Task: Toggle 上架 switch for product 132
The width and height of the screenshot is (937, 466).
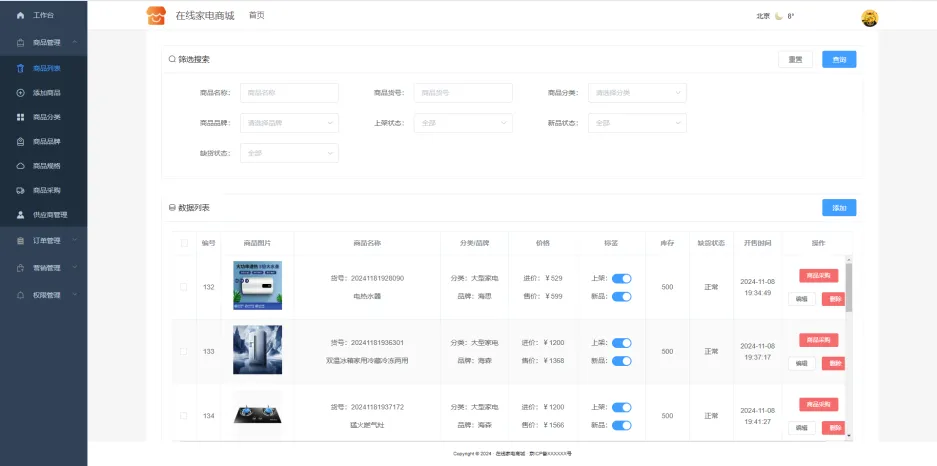Action: click(x=621, y=279)
